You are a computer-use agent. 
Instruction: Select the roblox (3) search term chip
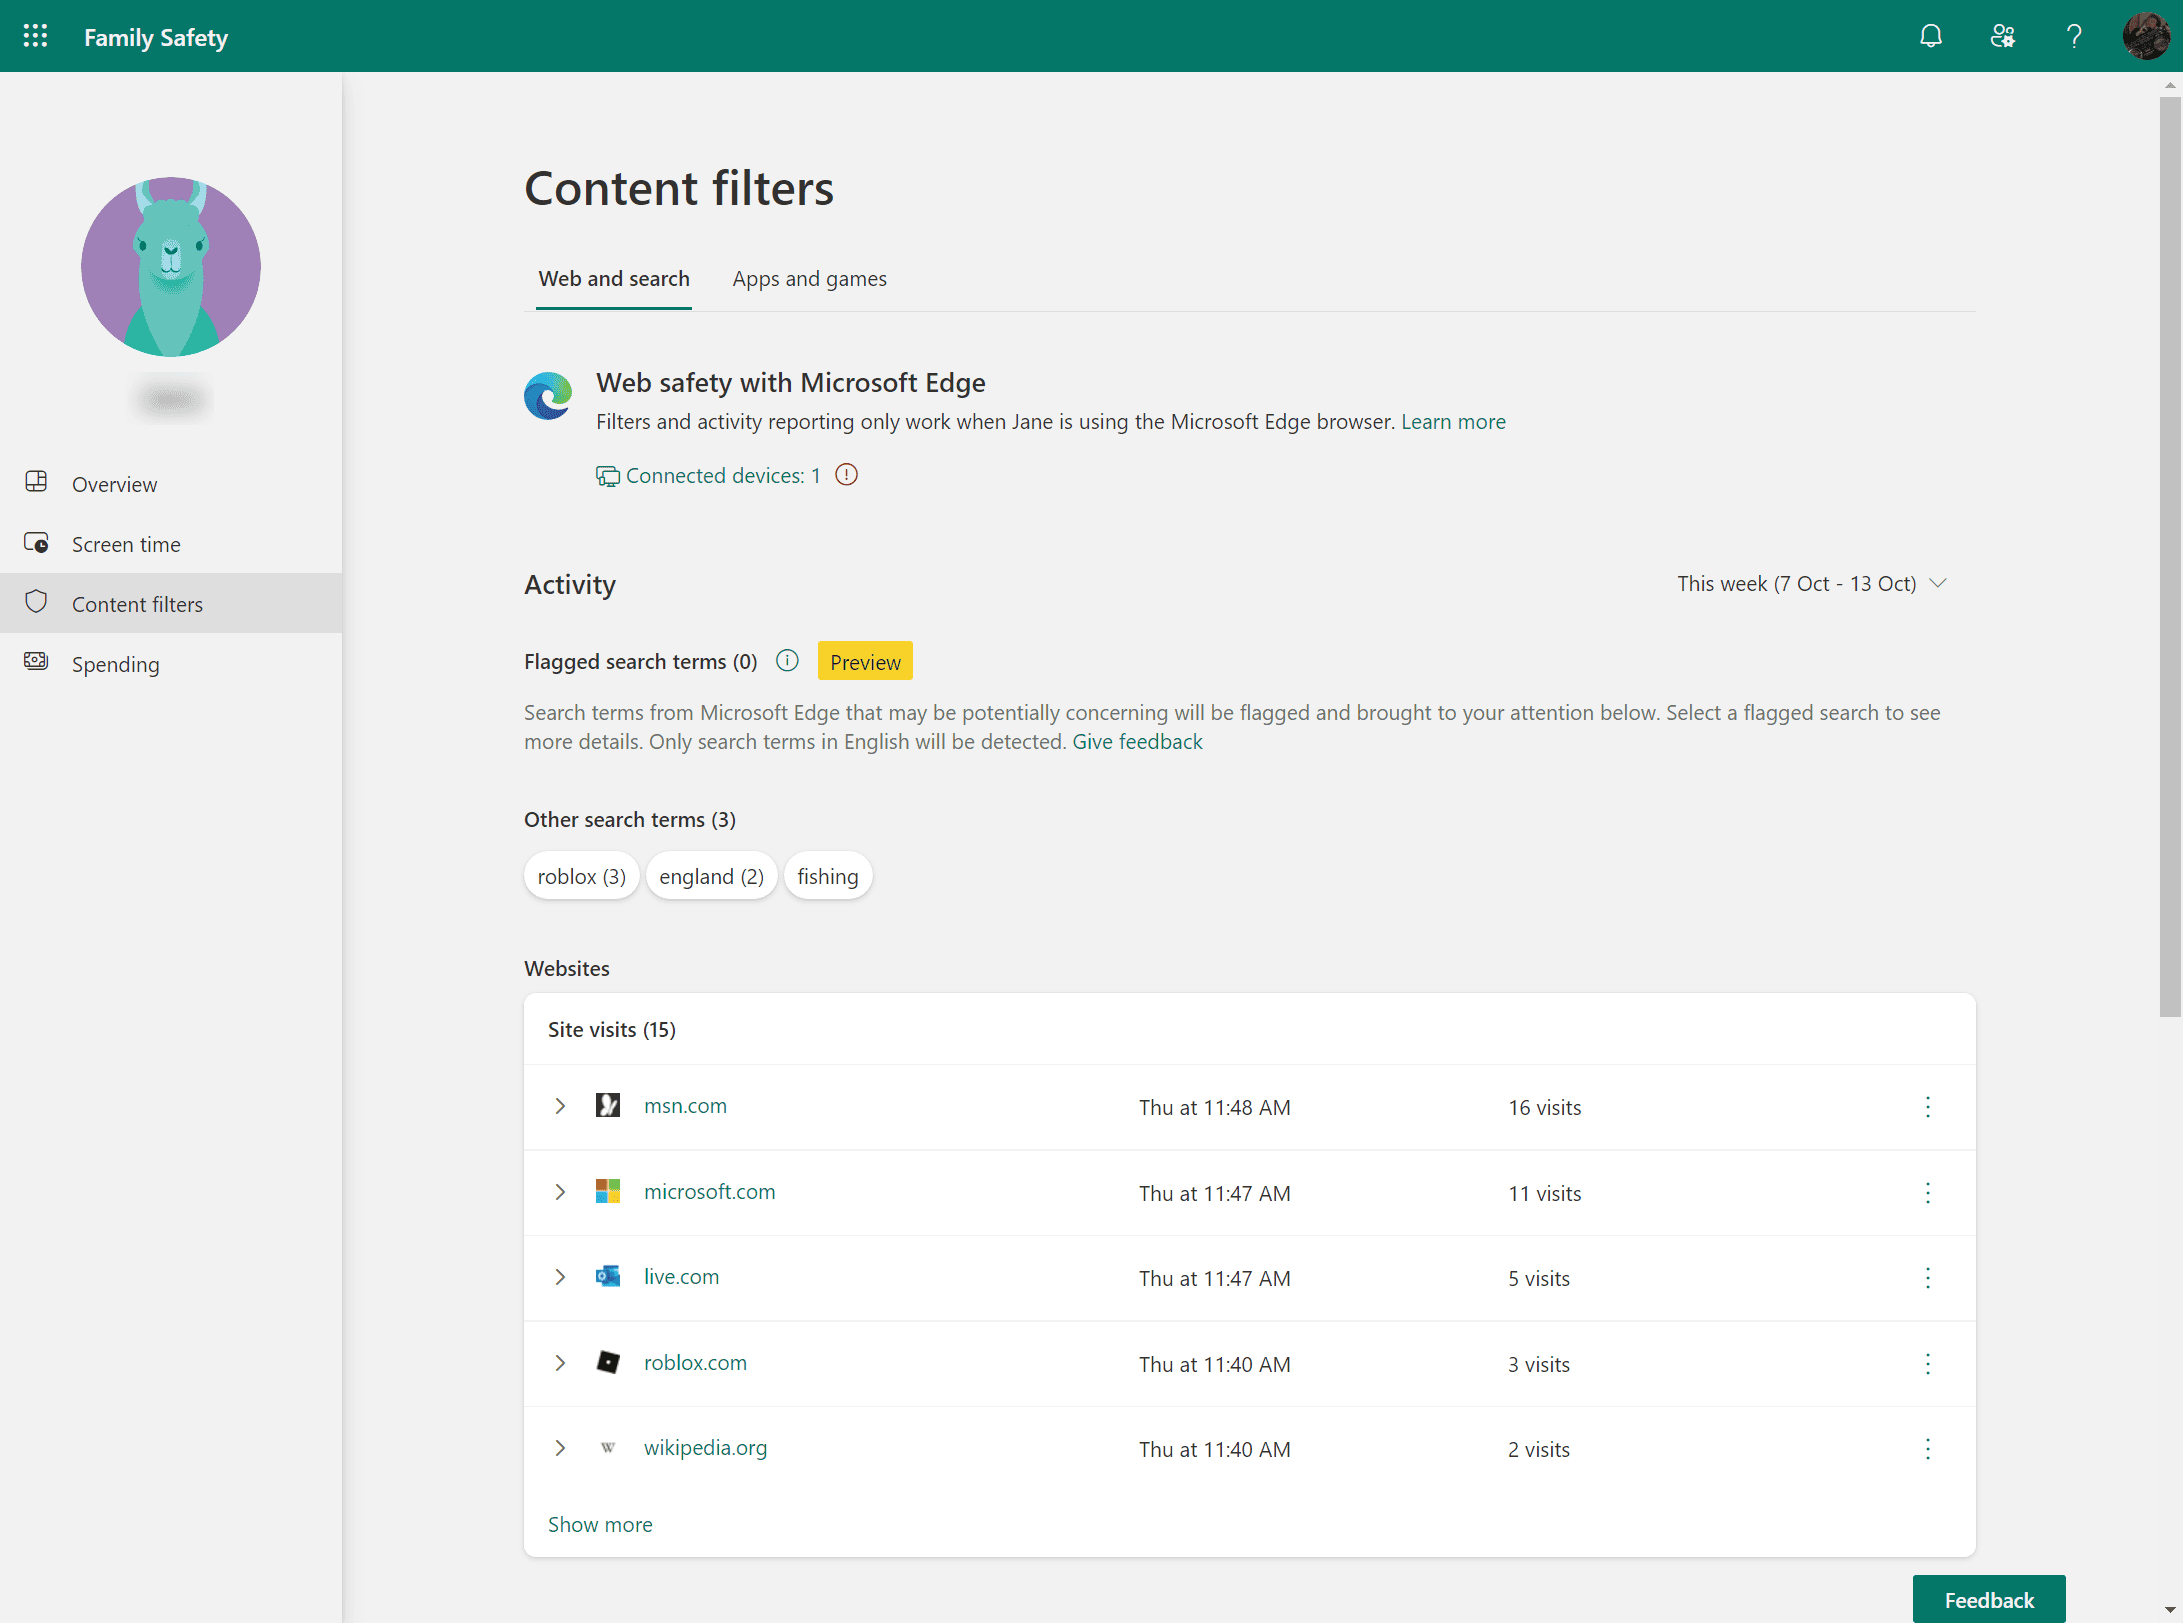pos(581,876)
